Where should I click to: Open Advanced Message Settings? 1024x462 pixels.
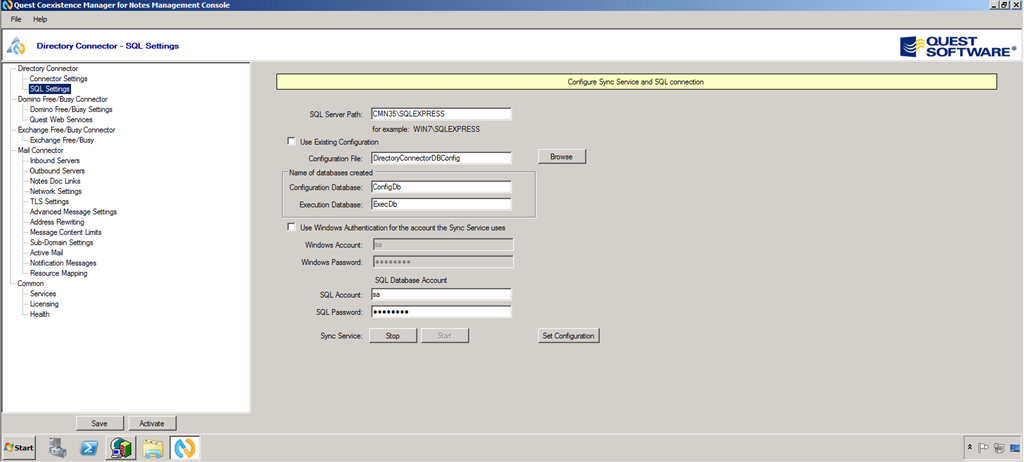(73, 212)
